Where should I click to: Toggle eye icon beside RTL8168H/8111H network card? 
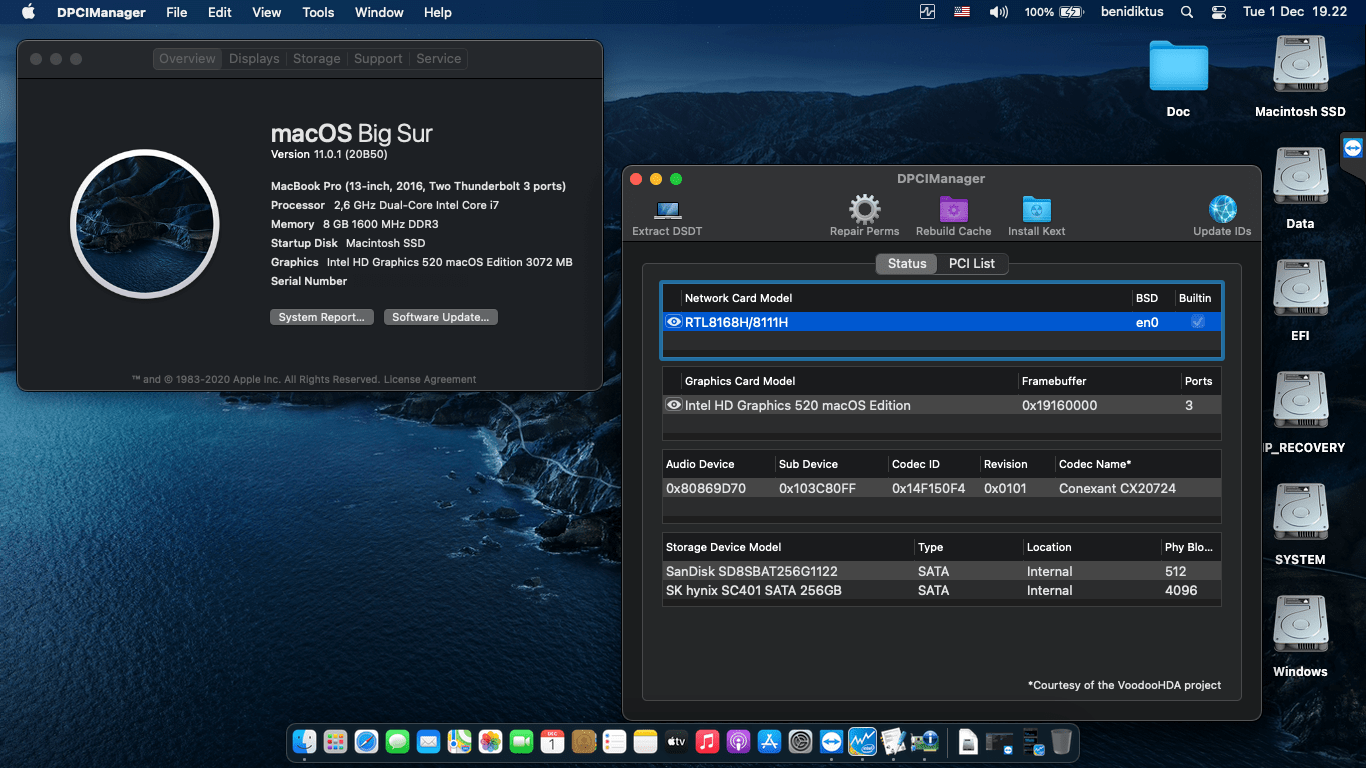click(x=674, y=322)
